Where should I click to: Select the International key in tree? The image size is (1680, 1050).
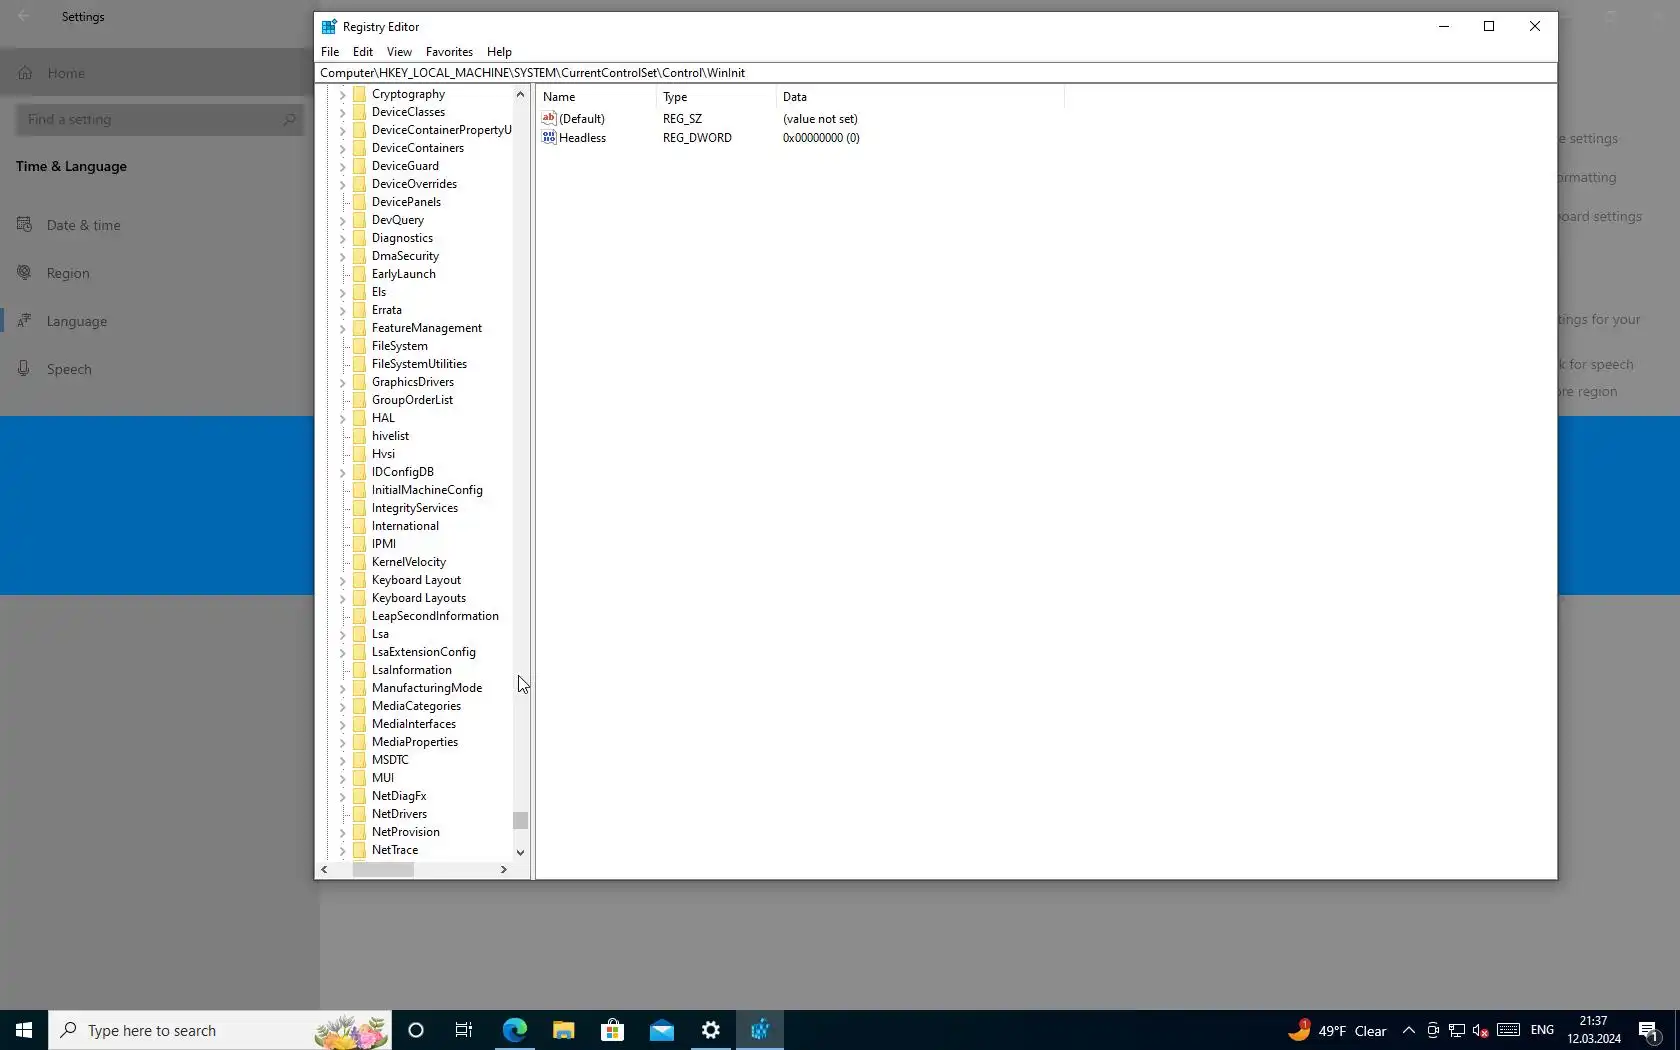point(405,526)
